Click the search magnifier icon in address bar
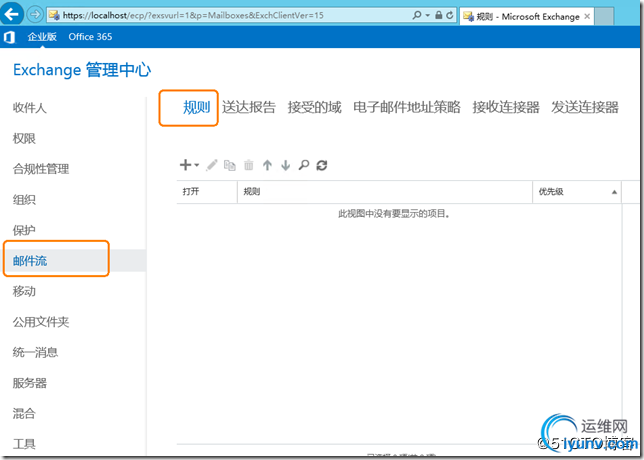Viewport: 644px width, 460px height. (x=416, y=15)
